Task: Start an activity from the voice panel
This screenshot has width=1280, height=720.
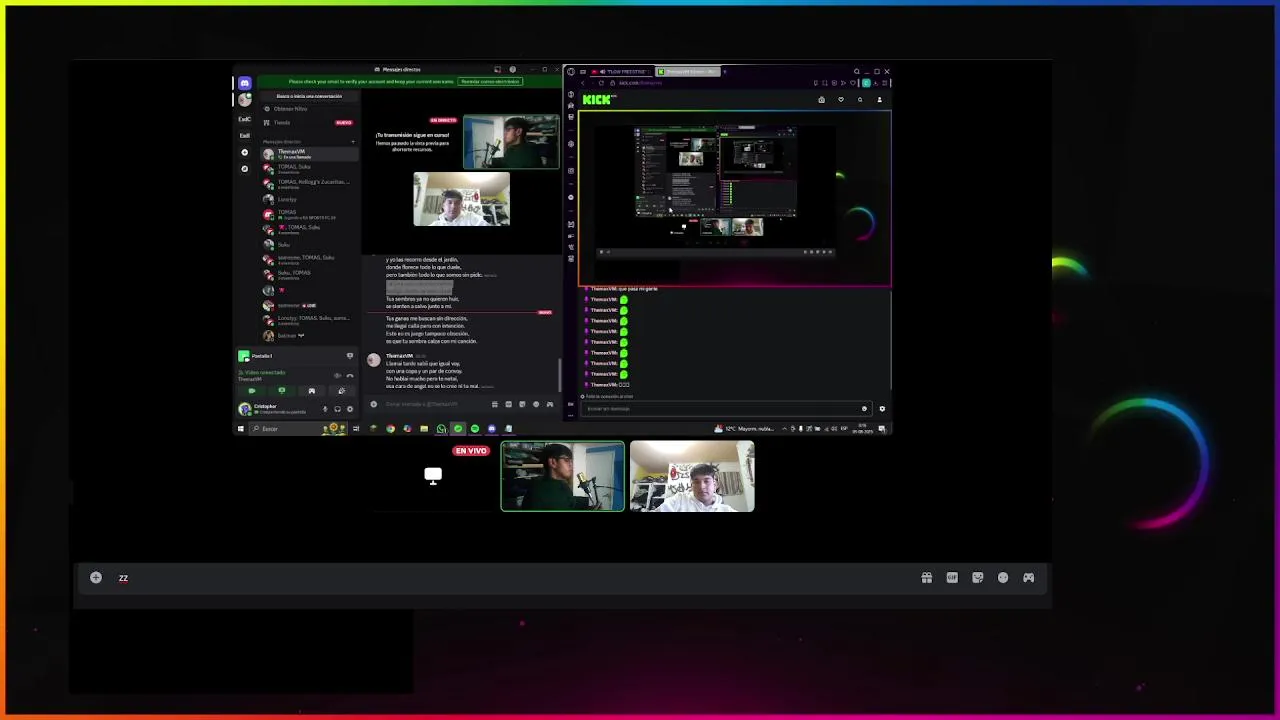Action: (x=312, y=391)
